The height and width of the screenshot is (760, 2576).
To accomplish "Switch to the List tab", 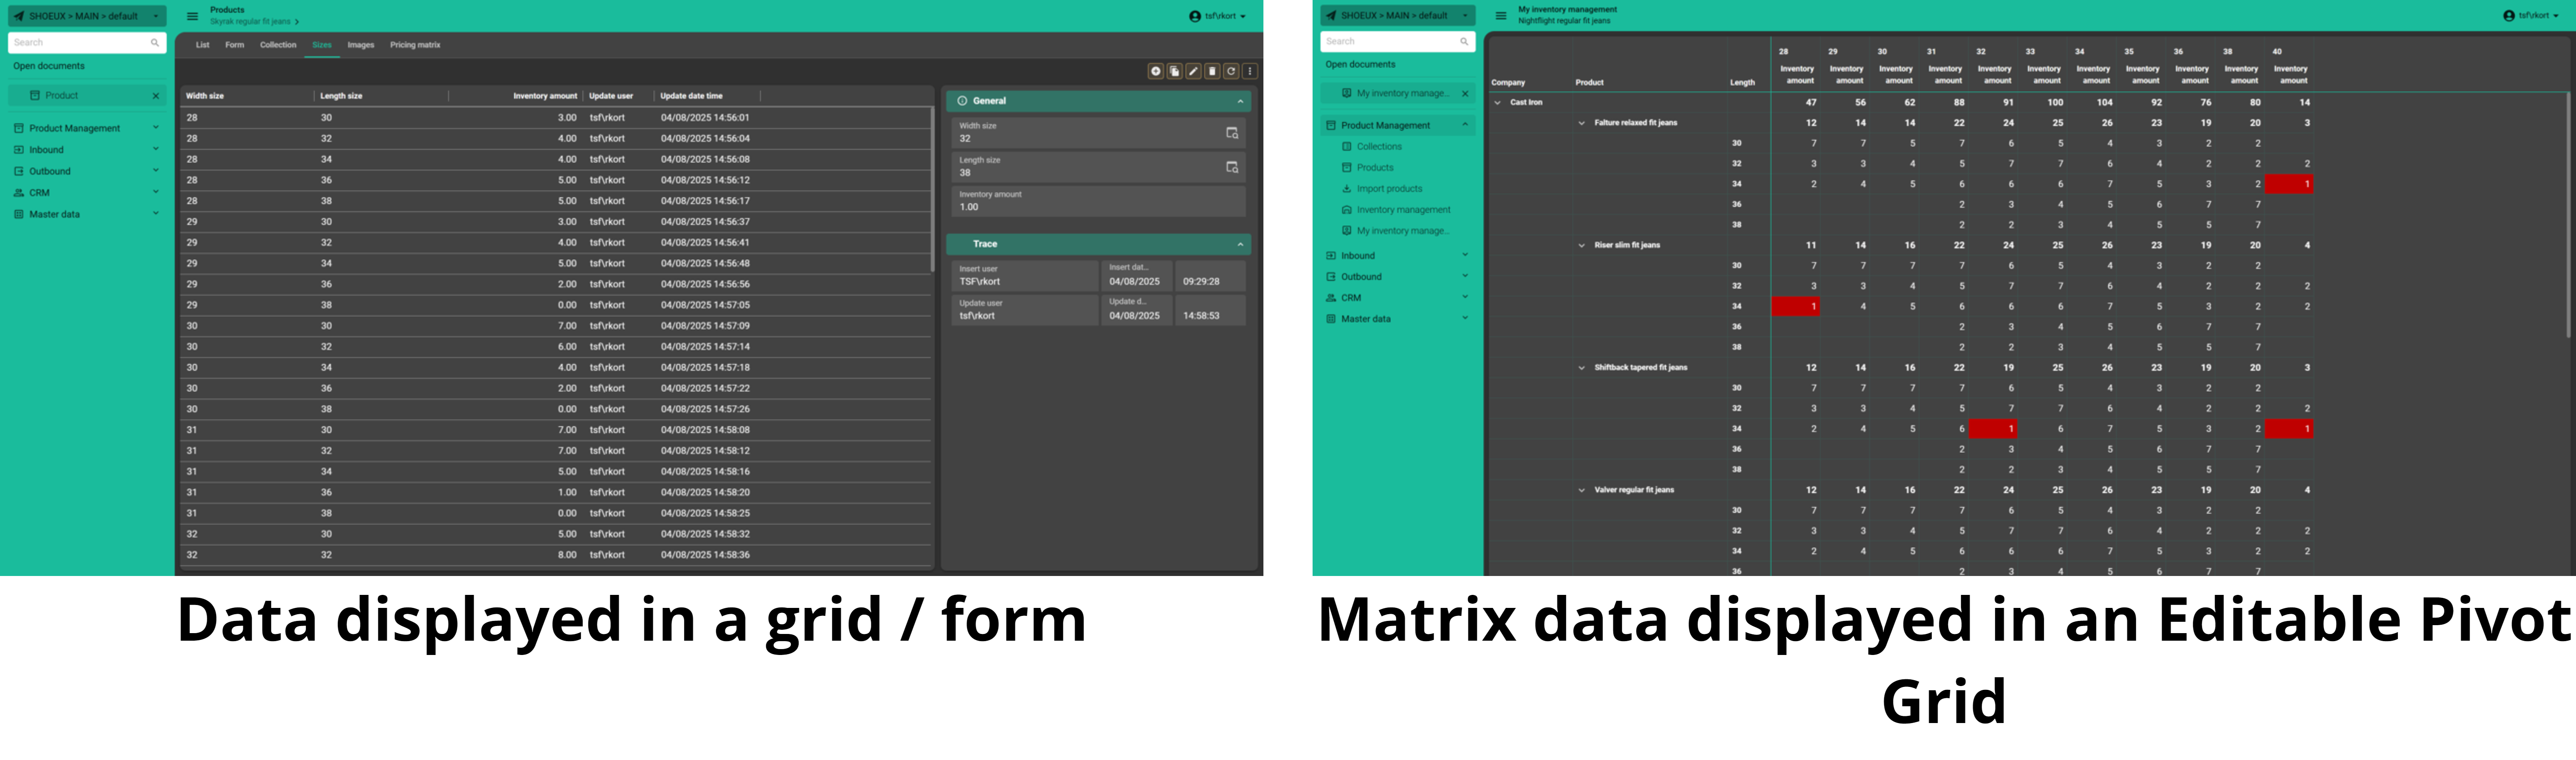I will click(202, 45).
